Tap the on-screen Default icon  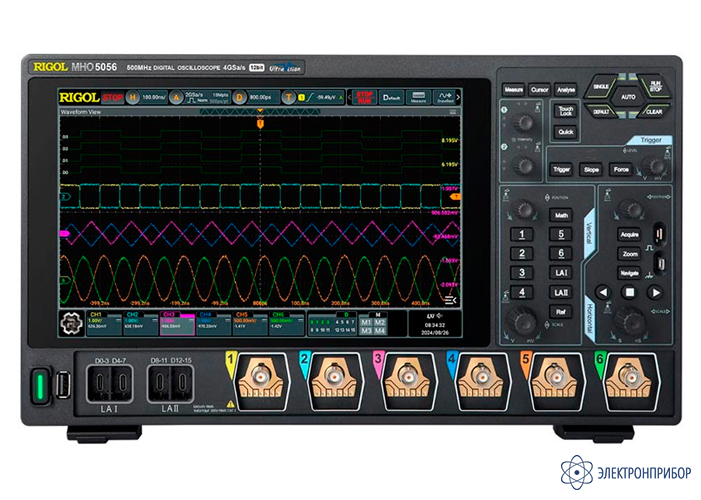[392, 97]
